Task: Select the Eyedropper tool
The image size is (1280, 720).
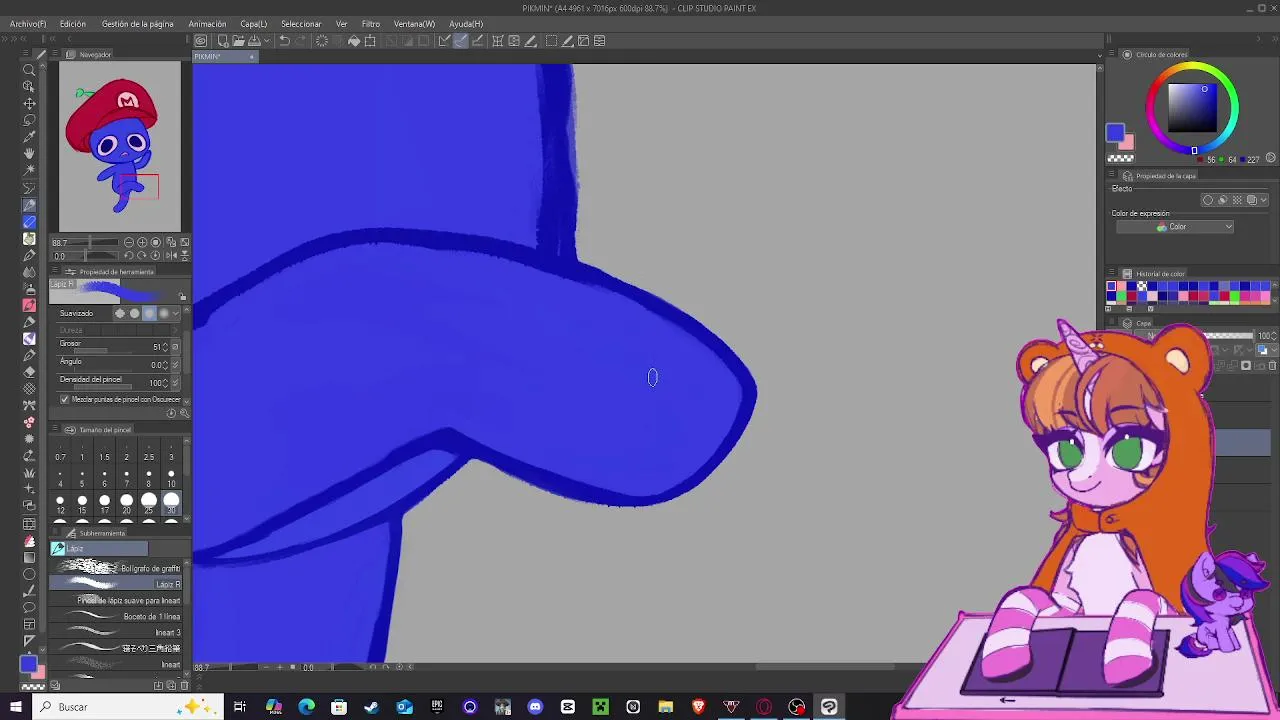Action: [x=29, y=137]
